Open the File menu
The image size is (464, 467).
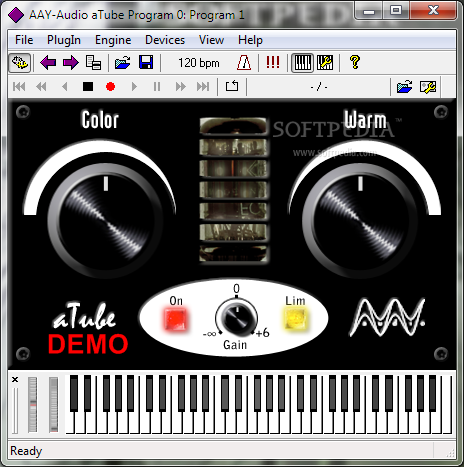24,40
